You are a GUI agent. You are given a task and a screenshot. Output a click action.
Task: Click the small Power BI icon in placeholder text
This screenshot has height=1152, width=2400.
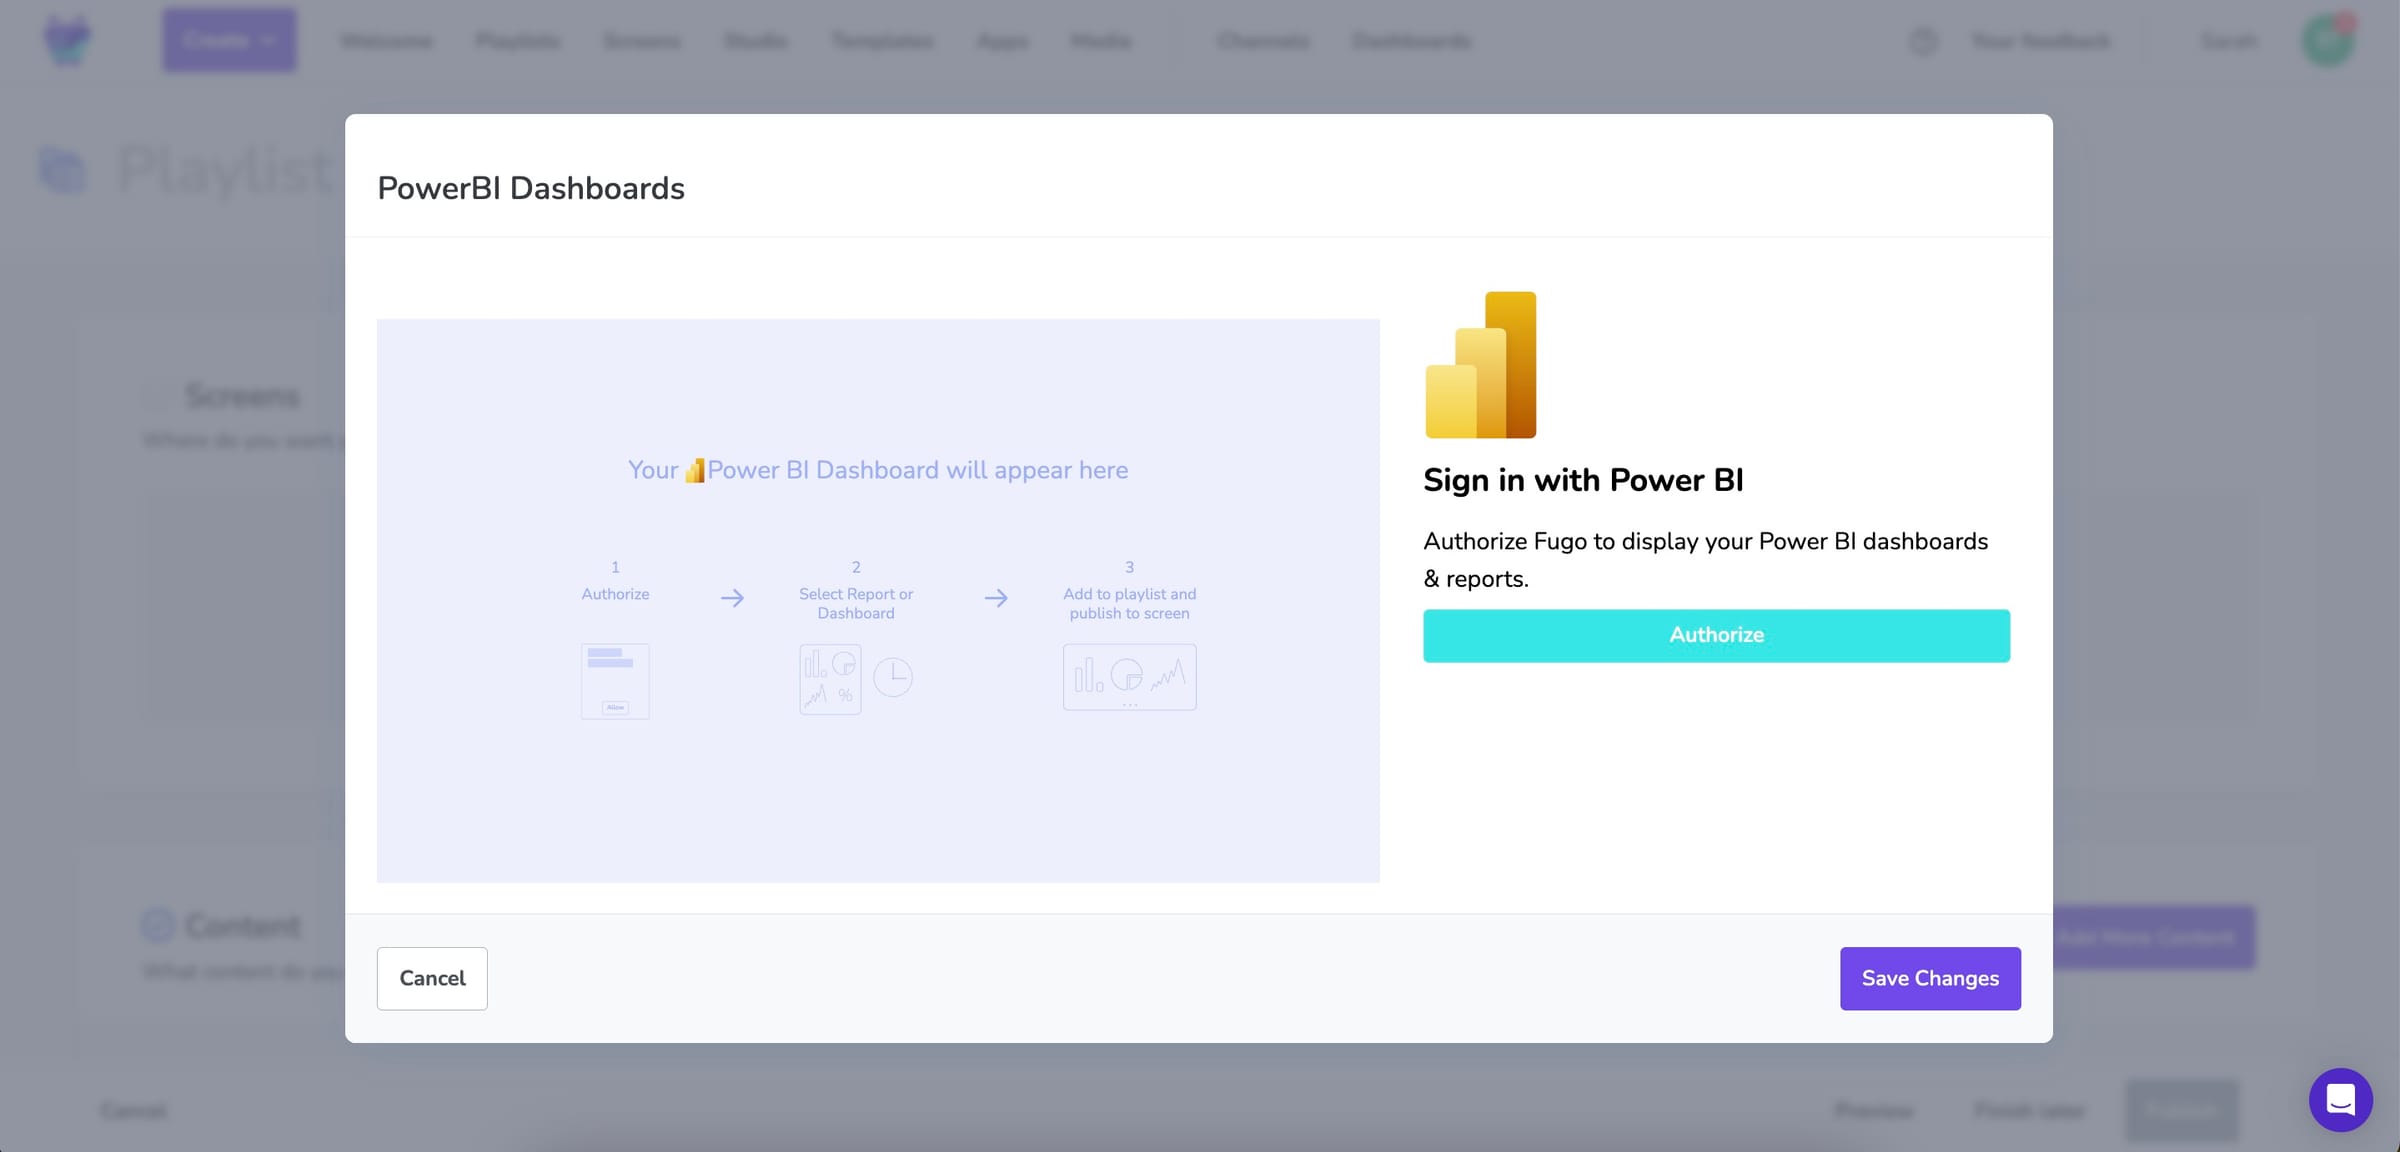(694, 470)
